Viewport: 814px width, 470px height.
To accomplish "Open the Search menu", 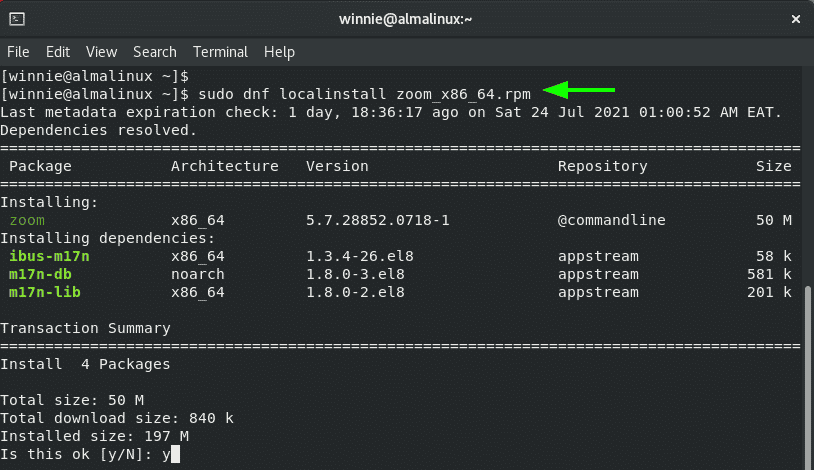I will 155,52.
